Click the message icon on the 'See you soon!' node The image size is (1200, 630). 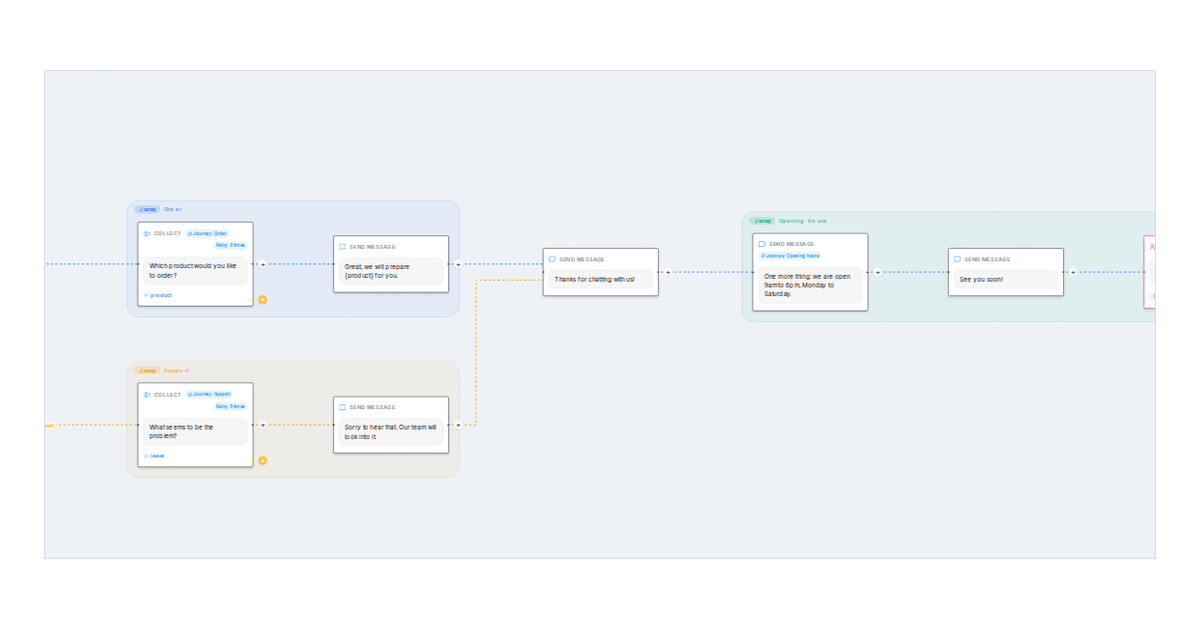pos(958,259)
